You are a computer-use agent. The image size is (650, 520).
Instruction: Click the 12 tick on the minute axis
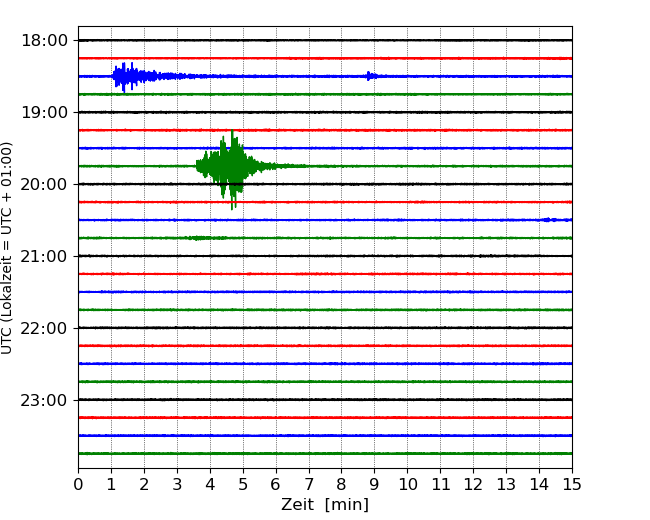tap(473, 484)
